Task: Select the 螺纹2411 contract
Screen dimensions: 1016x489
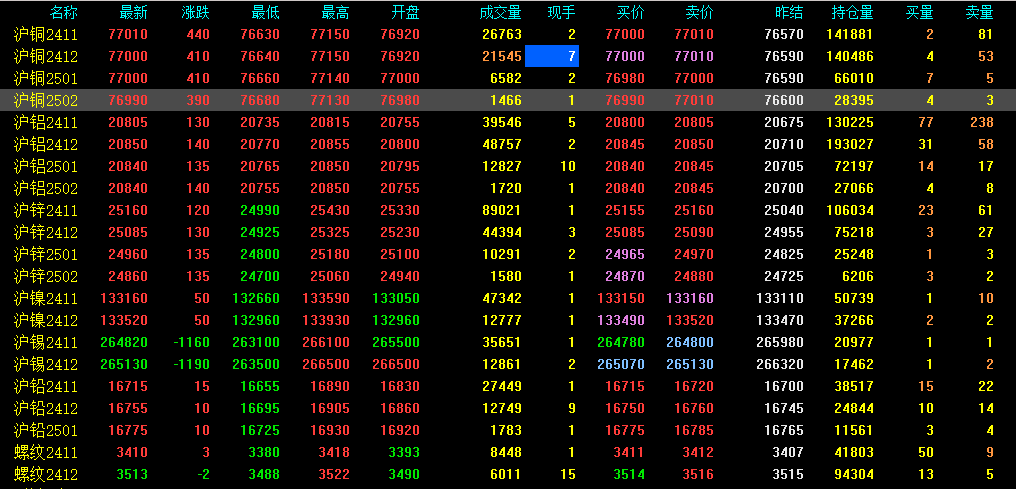Action: 45,452
